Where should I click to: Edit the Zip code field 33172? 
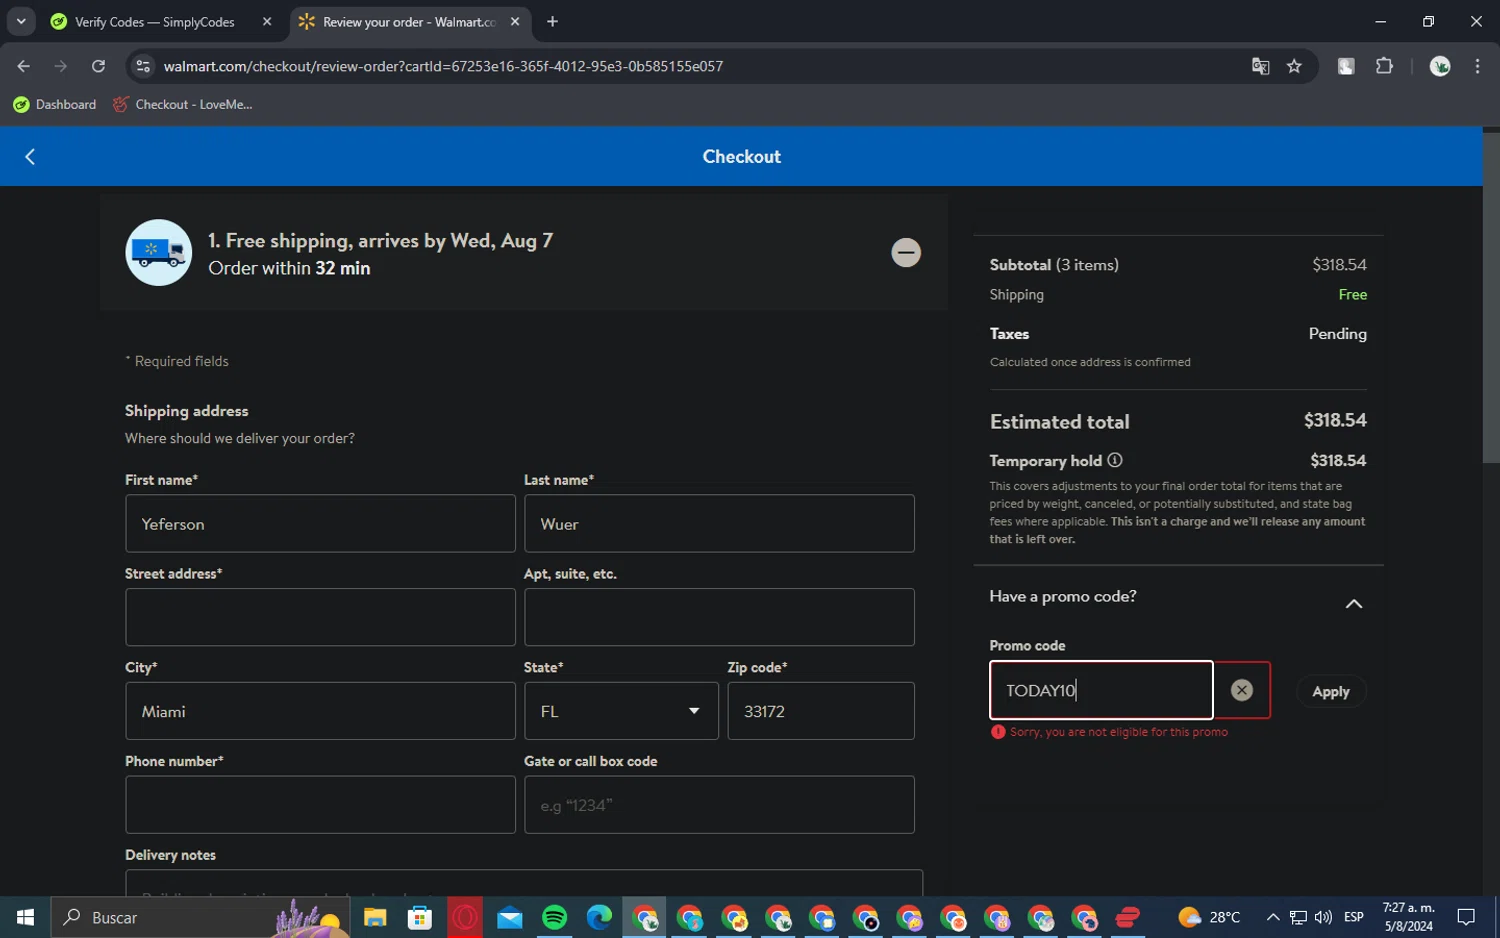[821, 711]
